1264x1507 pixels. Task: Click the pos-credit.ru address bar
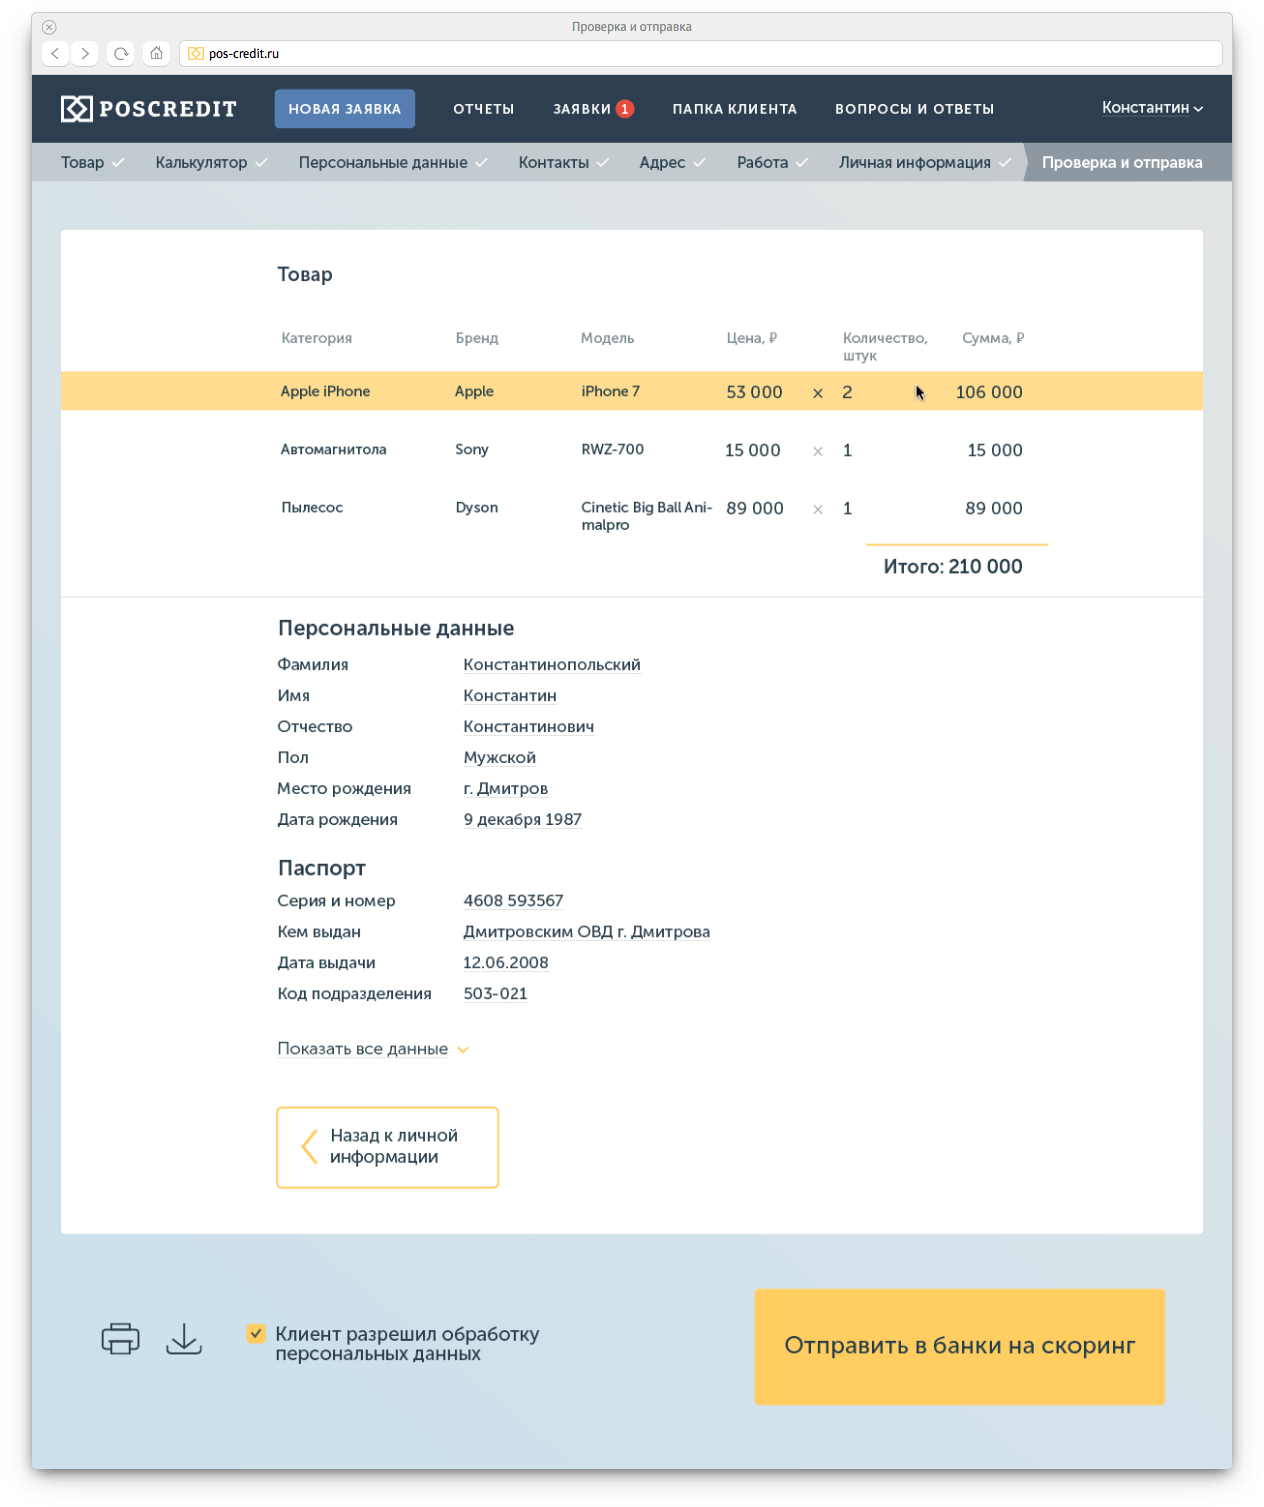tap(700, 54)
